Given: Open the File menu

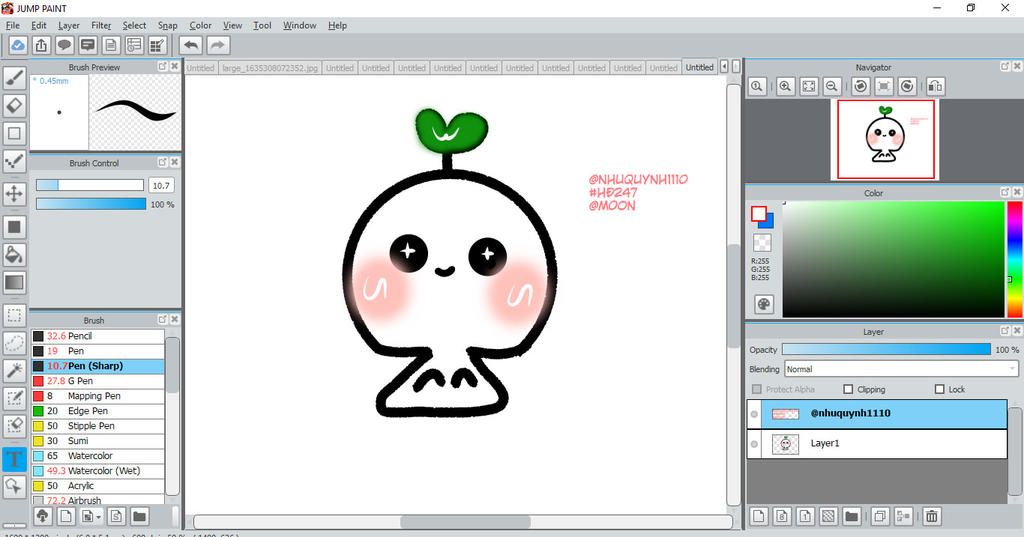Looking at the screenshot, I should pos(13,25).
